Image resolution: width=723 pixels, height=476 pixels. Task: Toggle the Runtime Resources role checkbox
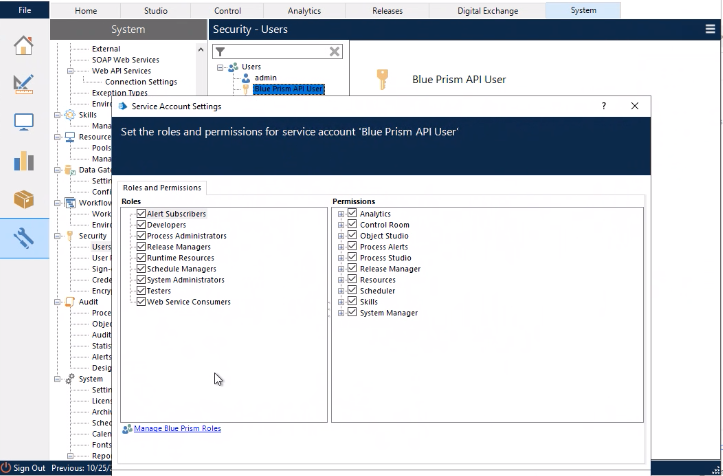[141, 258]
